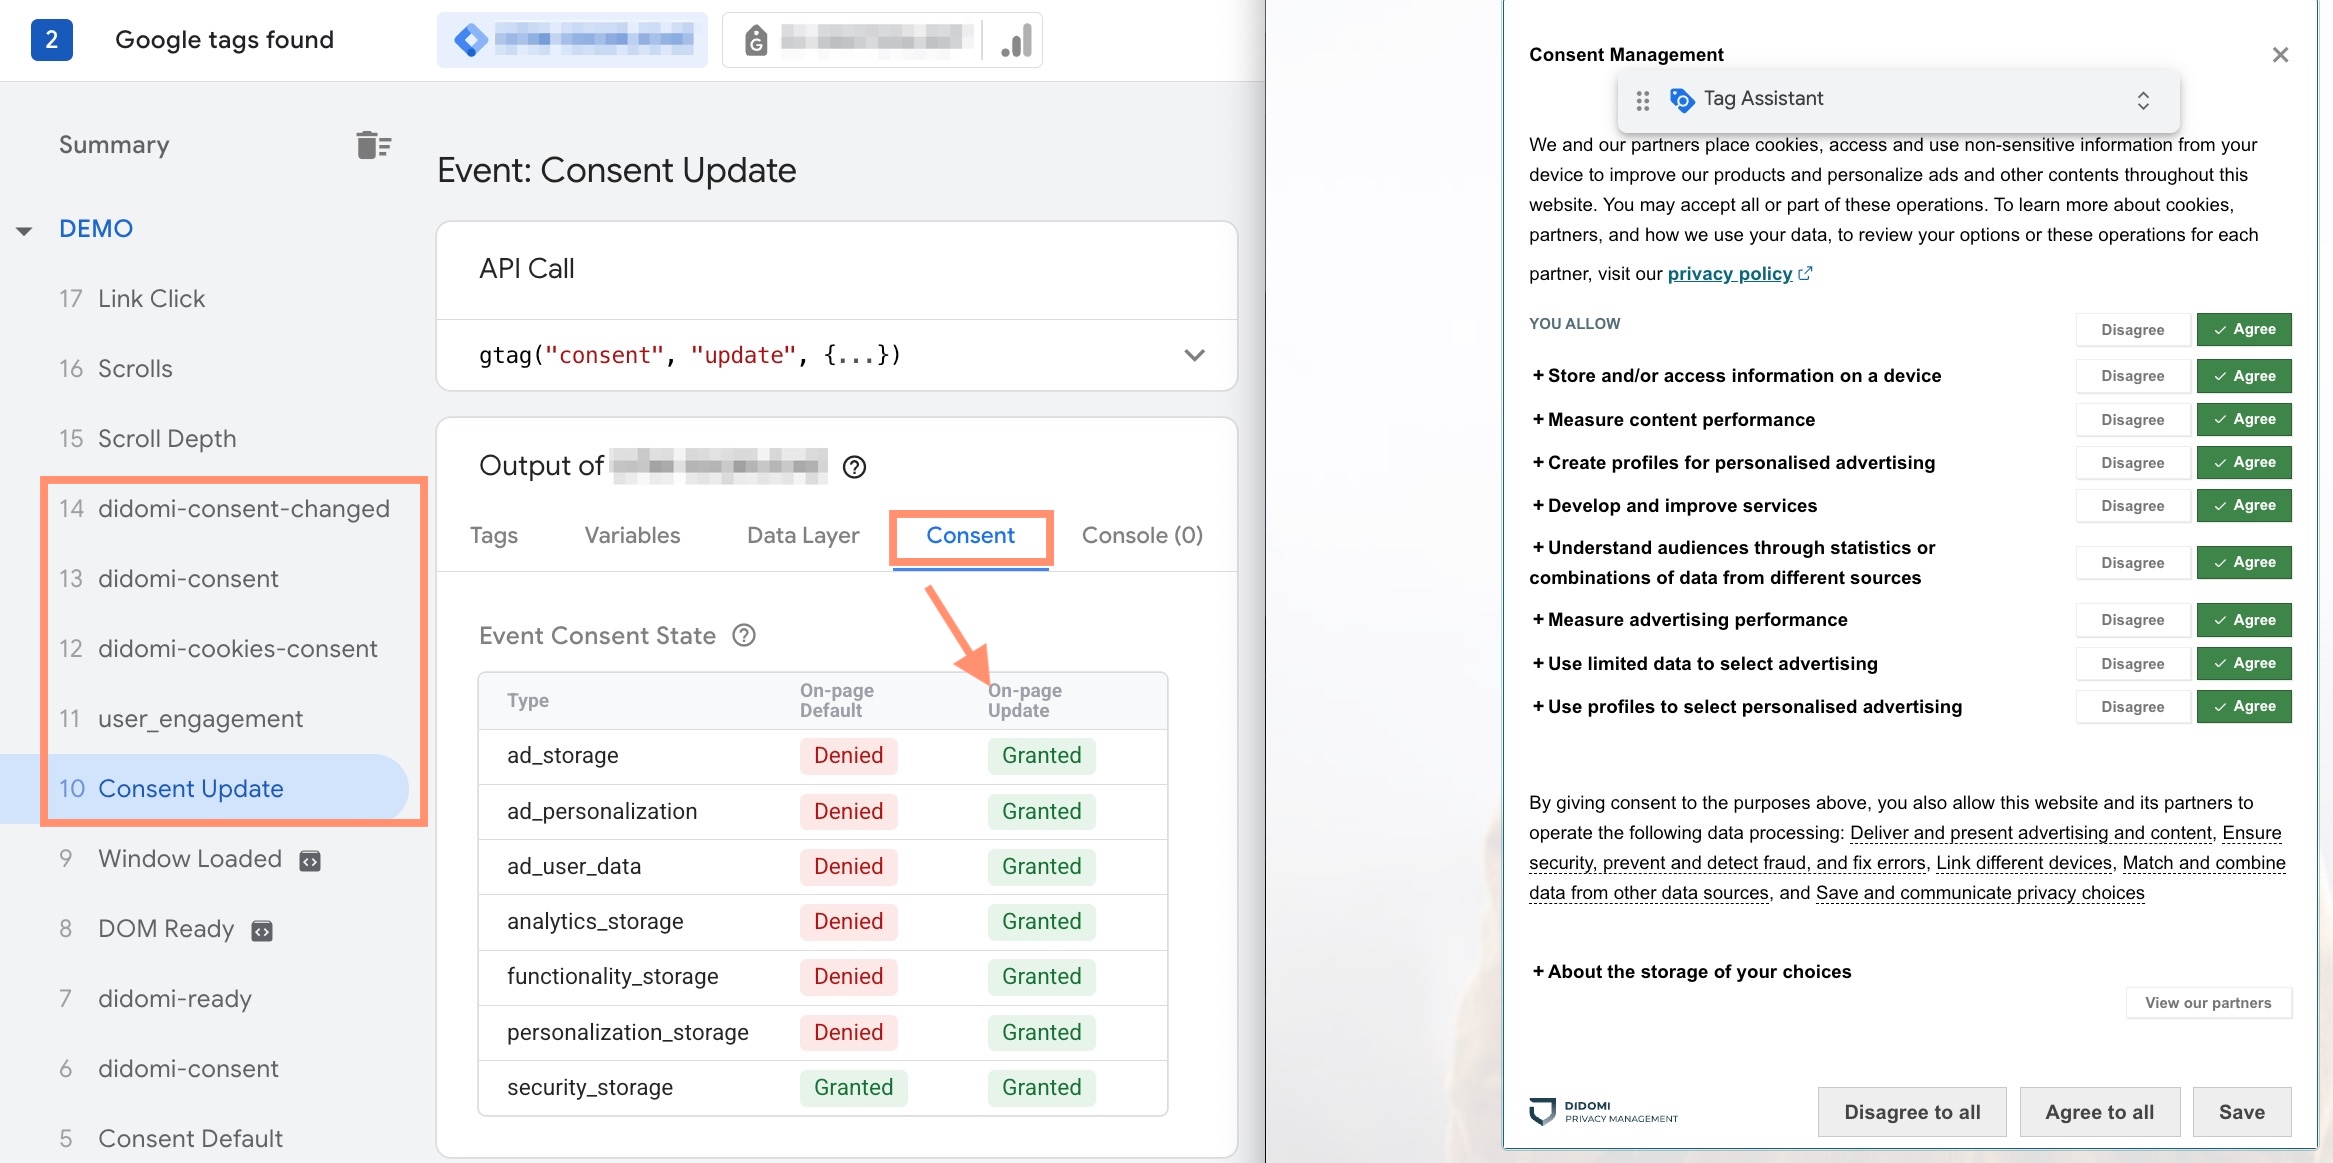
Task: Click the code icon next to Window Loaded
Action: click(310, 861)
